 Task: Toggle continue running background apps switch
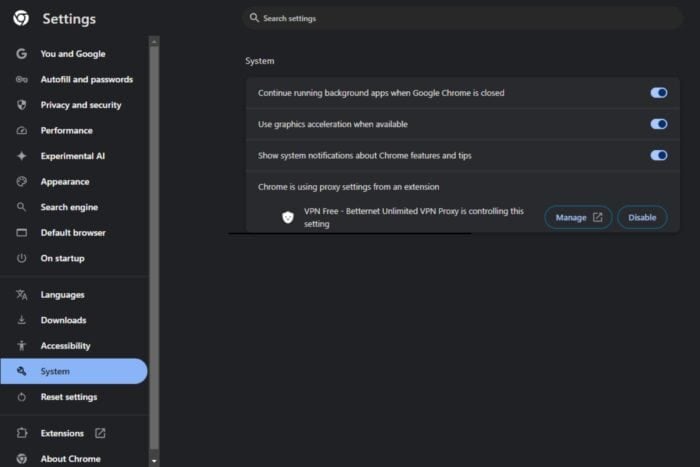pyautogui.click(x=658, y=93)
